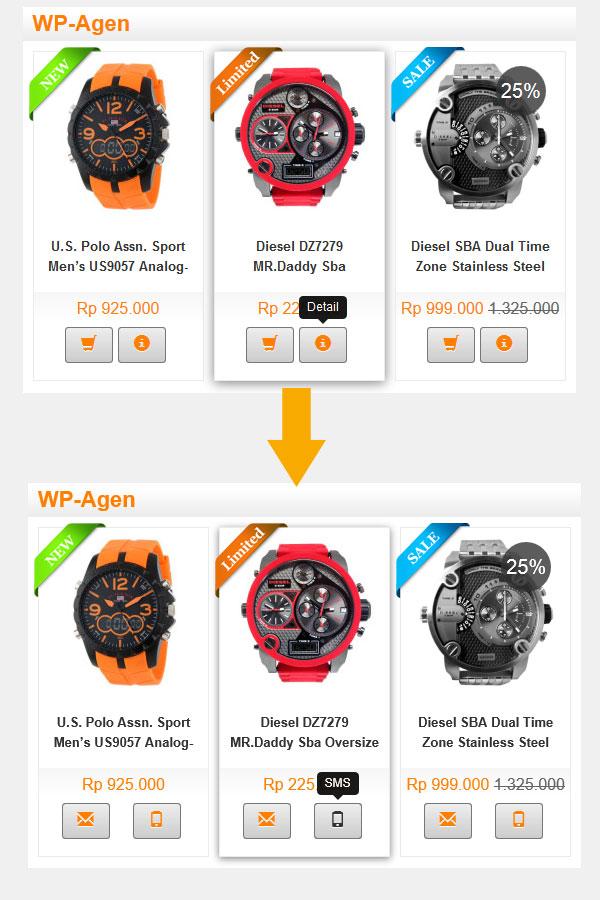The width and height of the screenshot is (600, 900).
Task: Click info icon under top Diesel SBA watch
Action: tap(504, 344)
